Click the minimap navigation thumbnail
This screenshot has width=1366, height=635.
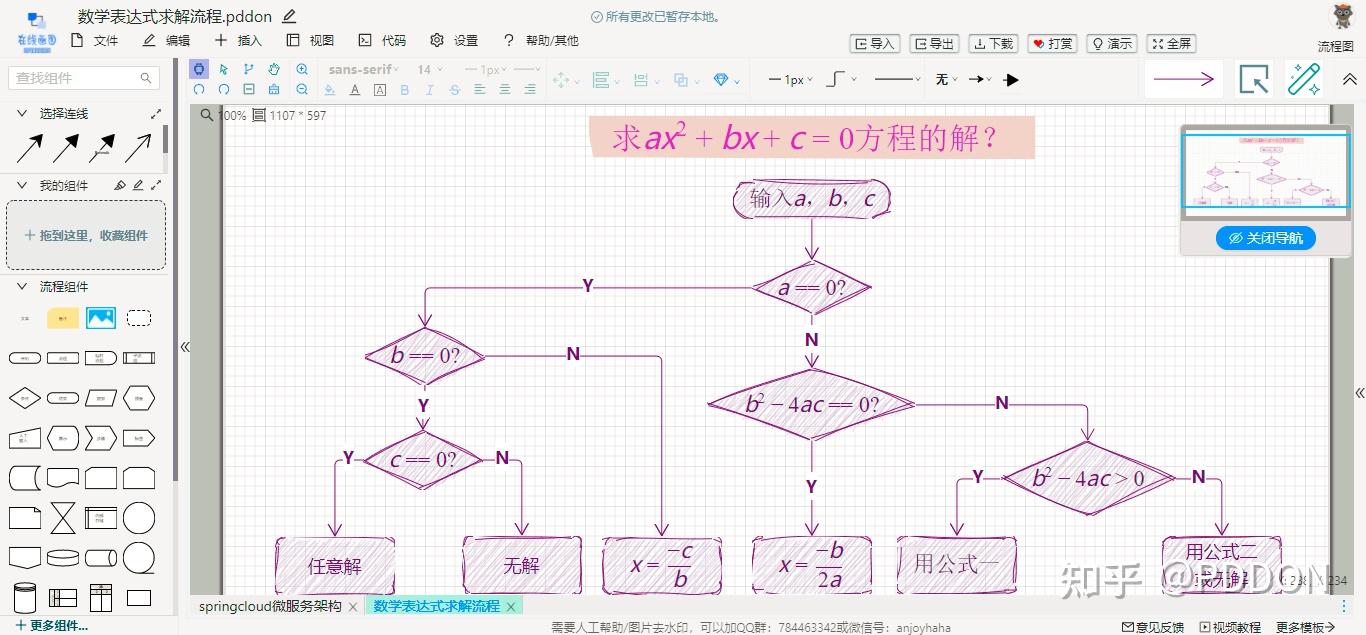tap(1266, 172)
